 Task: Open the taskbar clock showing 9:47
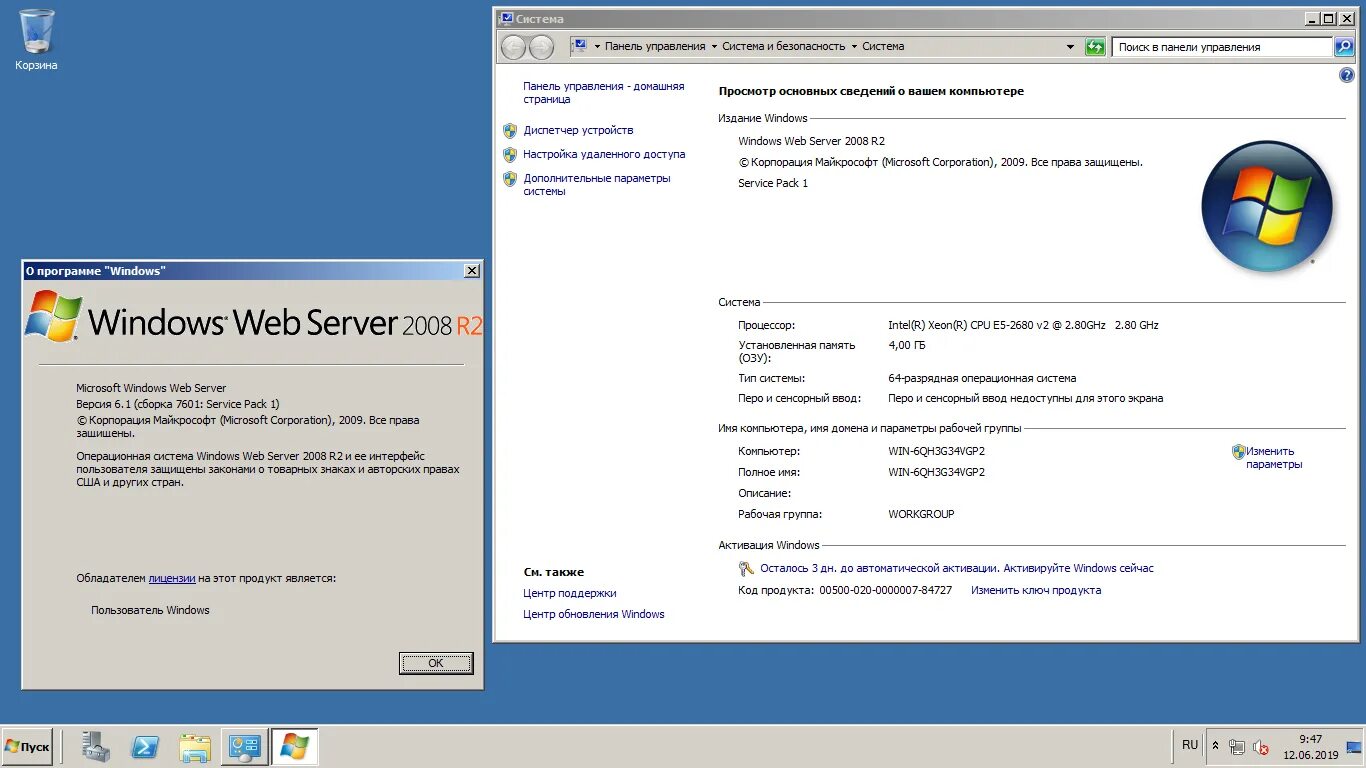tap(1309, 747)
